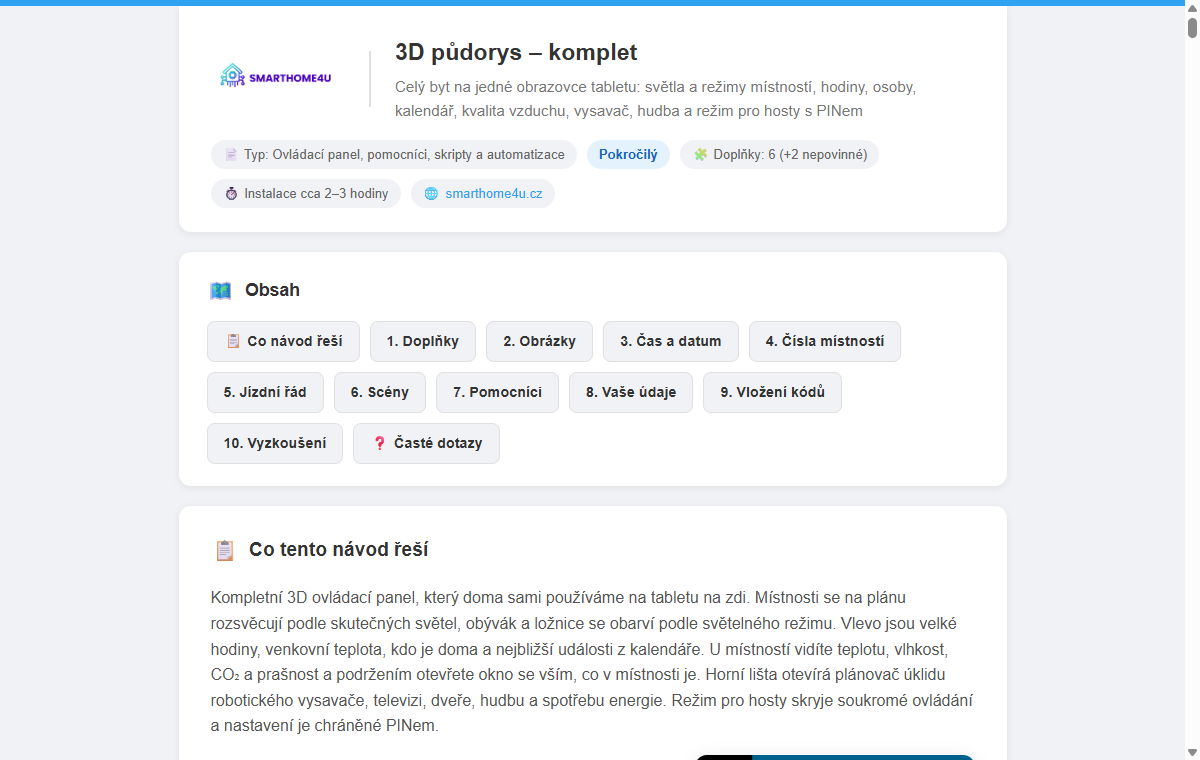This screenshot has width=1200, height=760.
Task: Open section 3. Čas a datum
Action: [671, 341]
